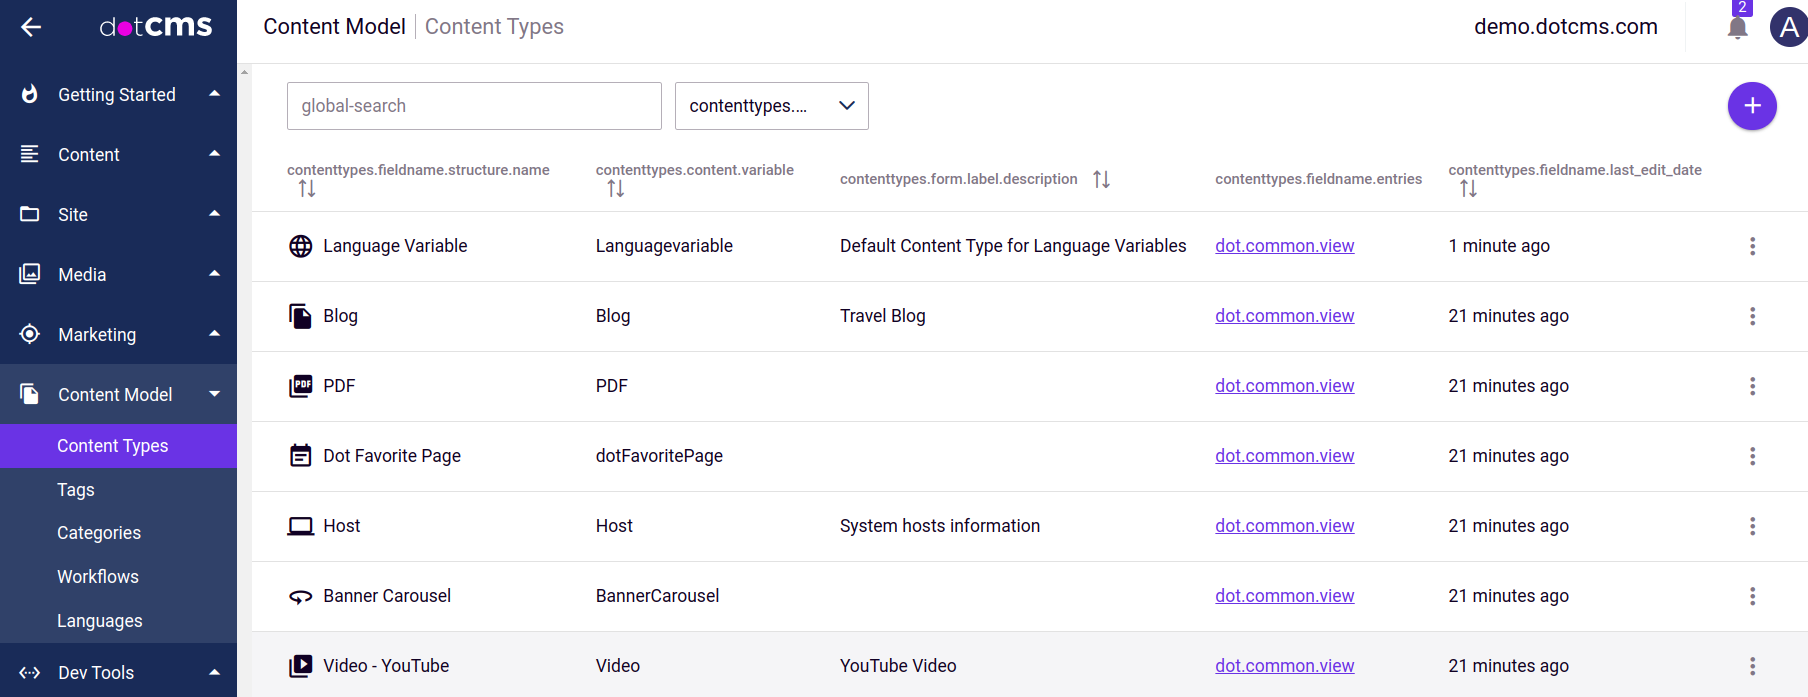Expand the Marketing menu section
Image resolution: width=1808 pixels, height=697 pixels.
(x=214, y=334)
